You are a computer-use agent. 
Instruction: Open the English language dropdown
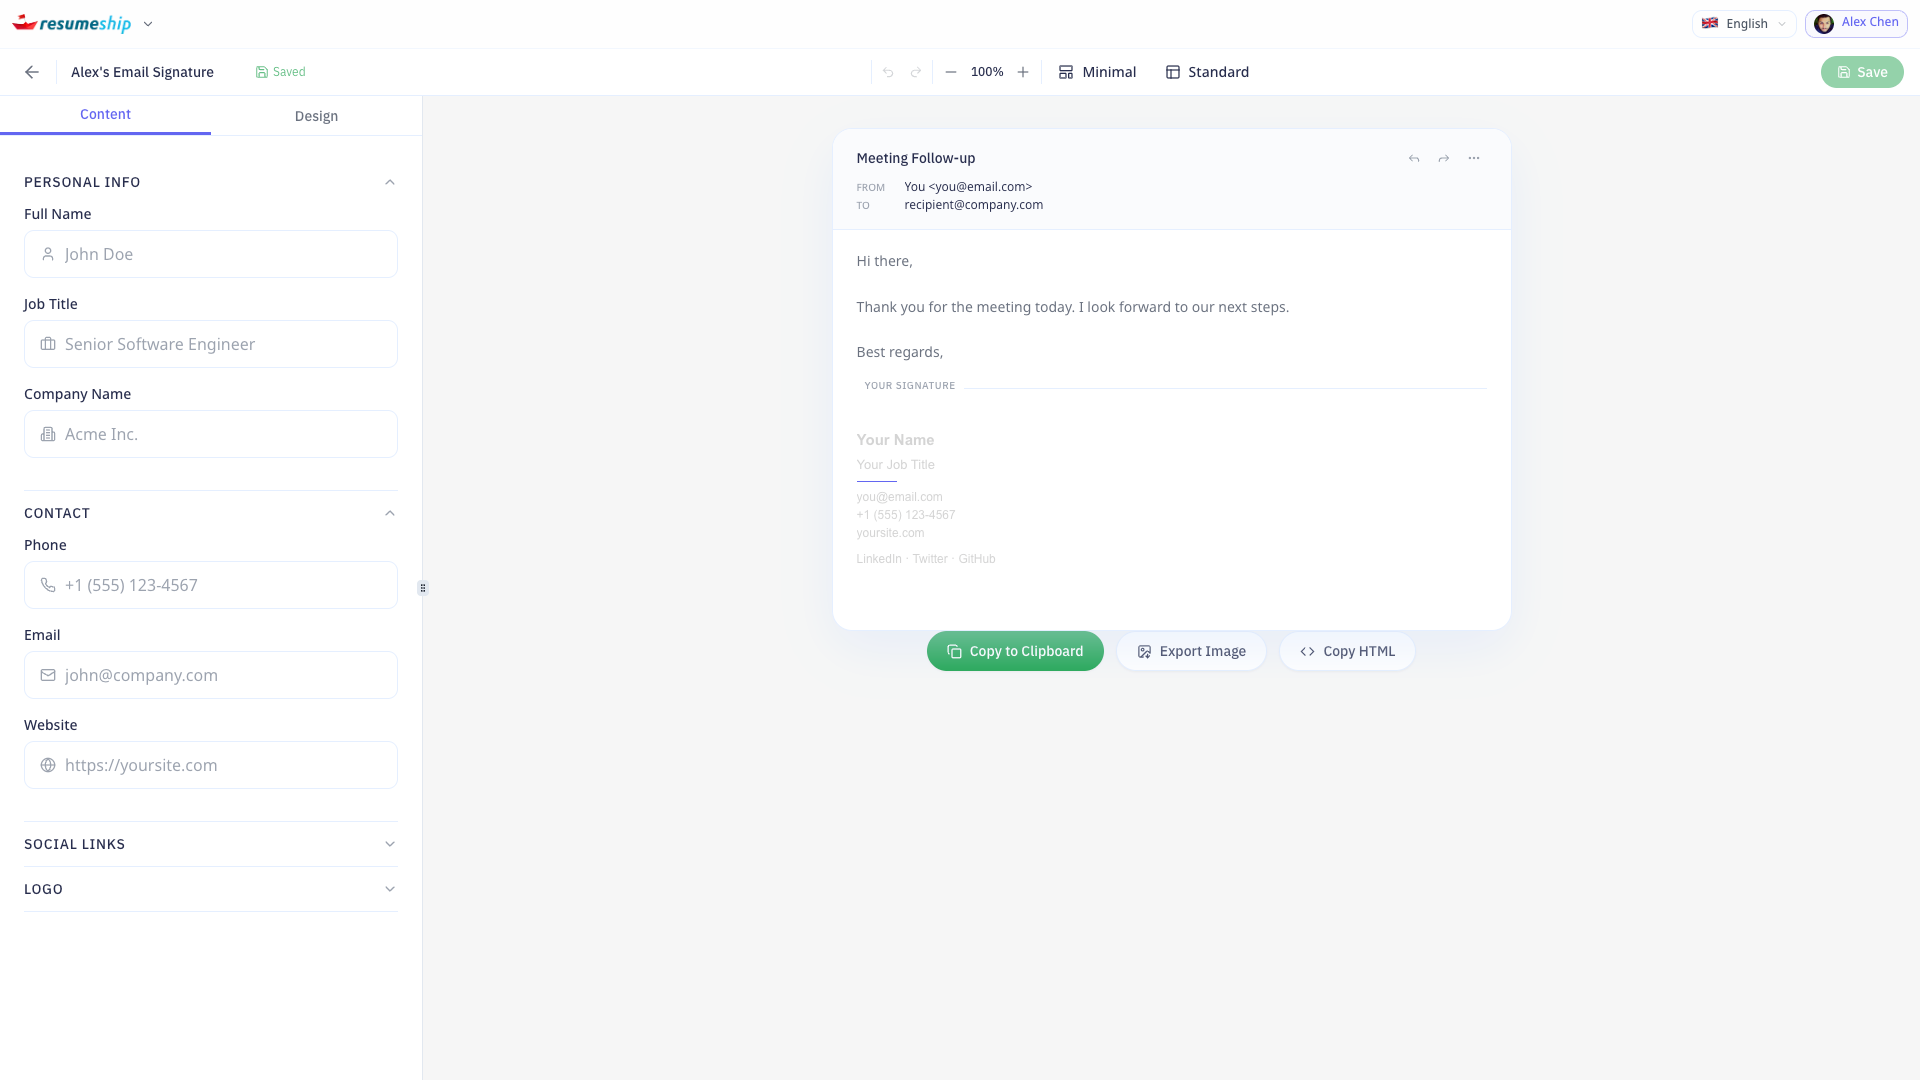click(x=1744, y=23)
